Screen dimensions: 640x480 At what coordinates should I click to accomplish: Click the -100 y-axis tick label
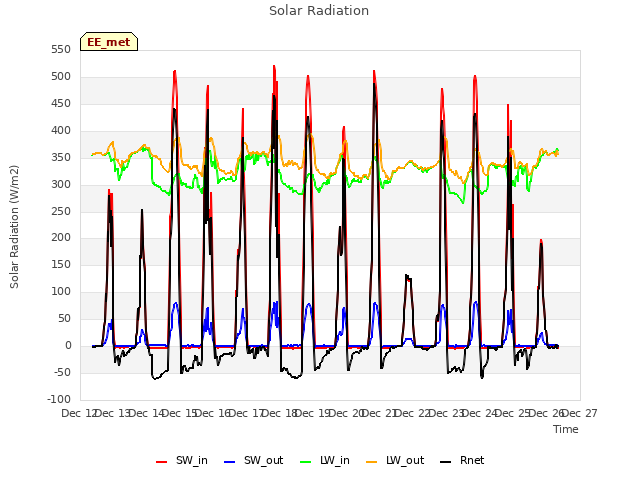coord(59,399)
